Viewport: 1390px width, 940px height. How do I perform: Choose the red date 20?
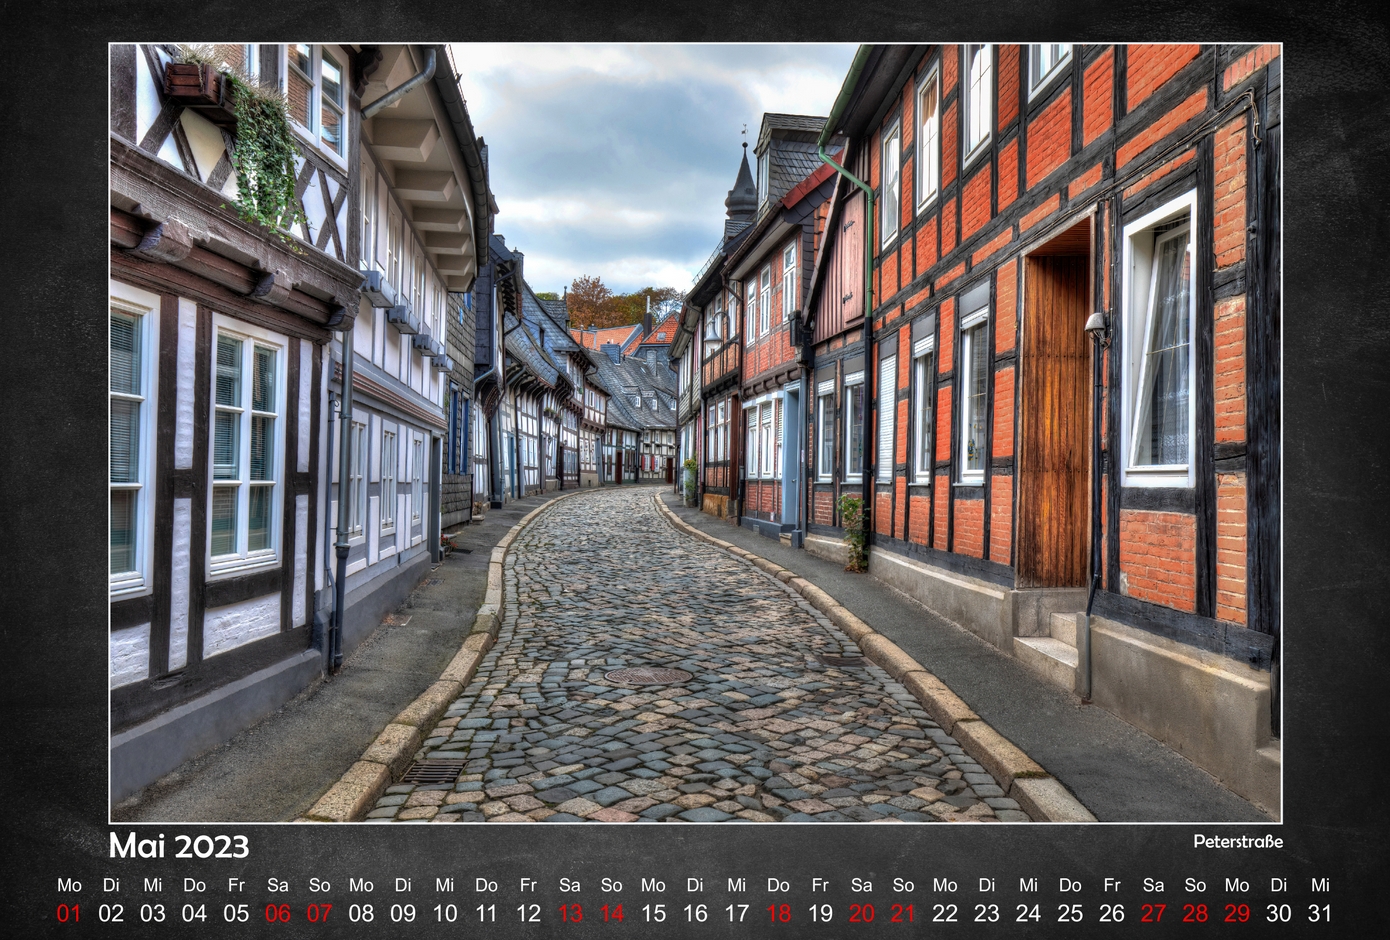tap(862, 913)
